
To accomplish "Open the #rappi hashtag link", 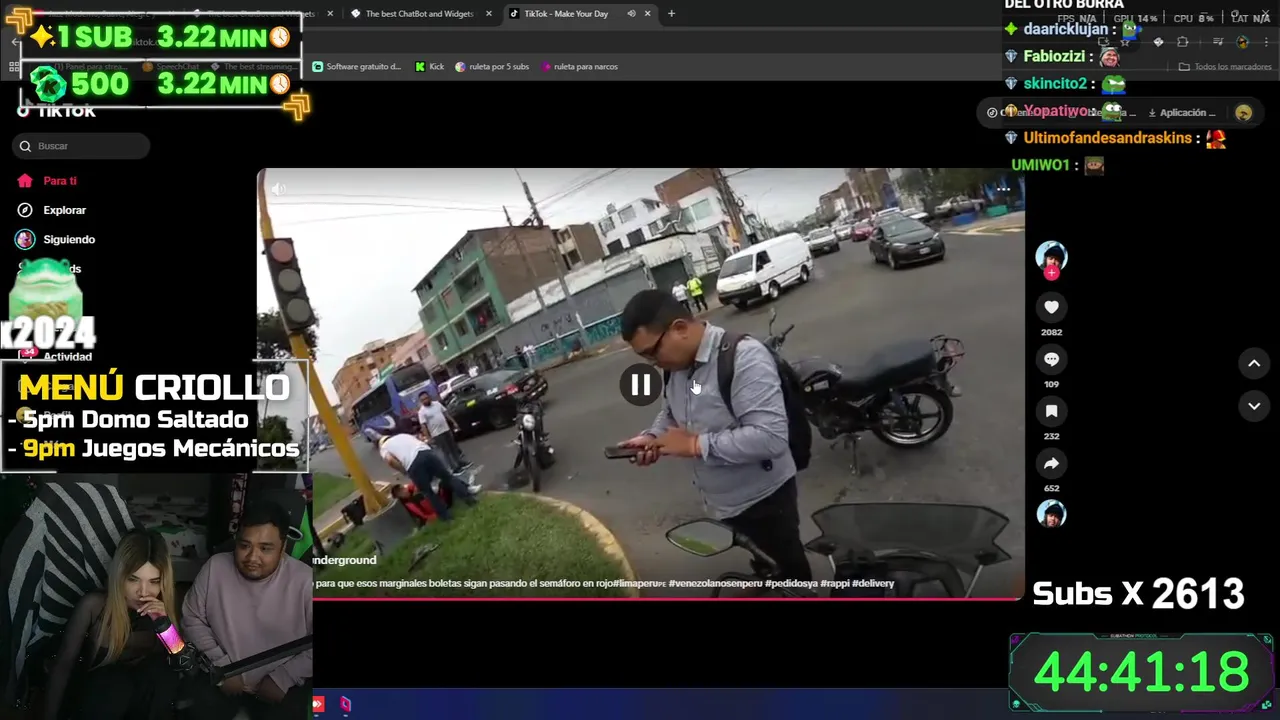I will [x=834, y=583].
